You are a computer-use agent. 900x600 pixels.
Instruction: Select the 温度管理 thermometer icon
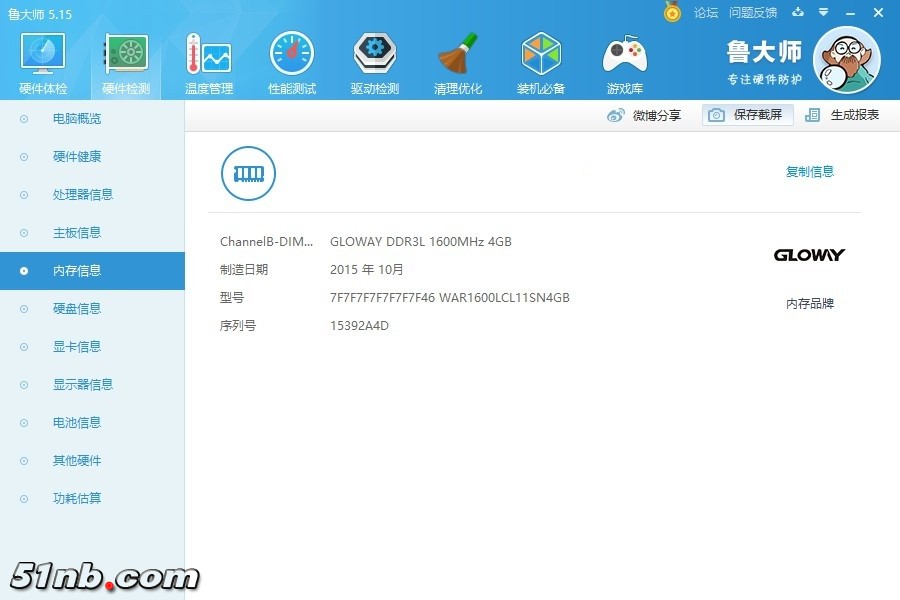point(208,54)
